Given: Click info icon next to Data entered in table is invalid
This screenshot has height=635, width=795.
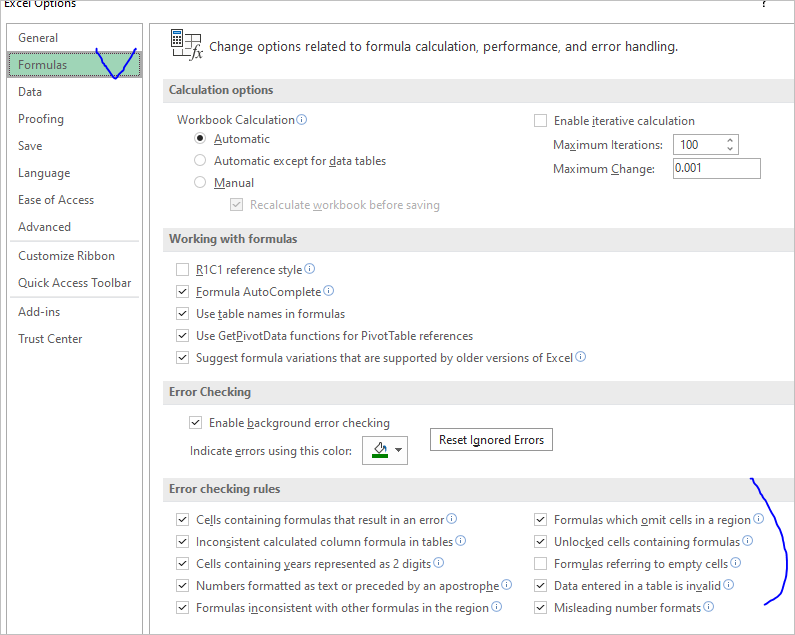Looking at the screenshot, I should (729, 585).
